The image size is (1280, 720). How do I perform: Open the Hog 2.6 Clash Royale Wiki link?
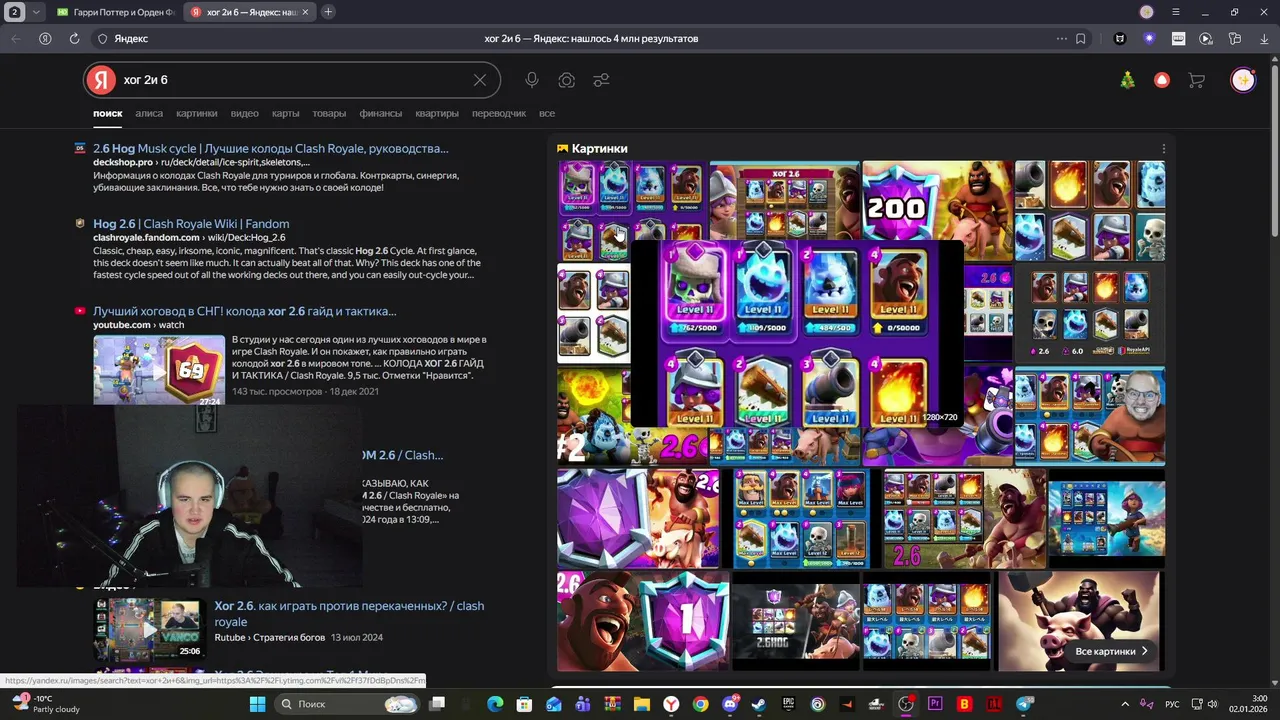[191, 224]
